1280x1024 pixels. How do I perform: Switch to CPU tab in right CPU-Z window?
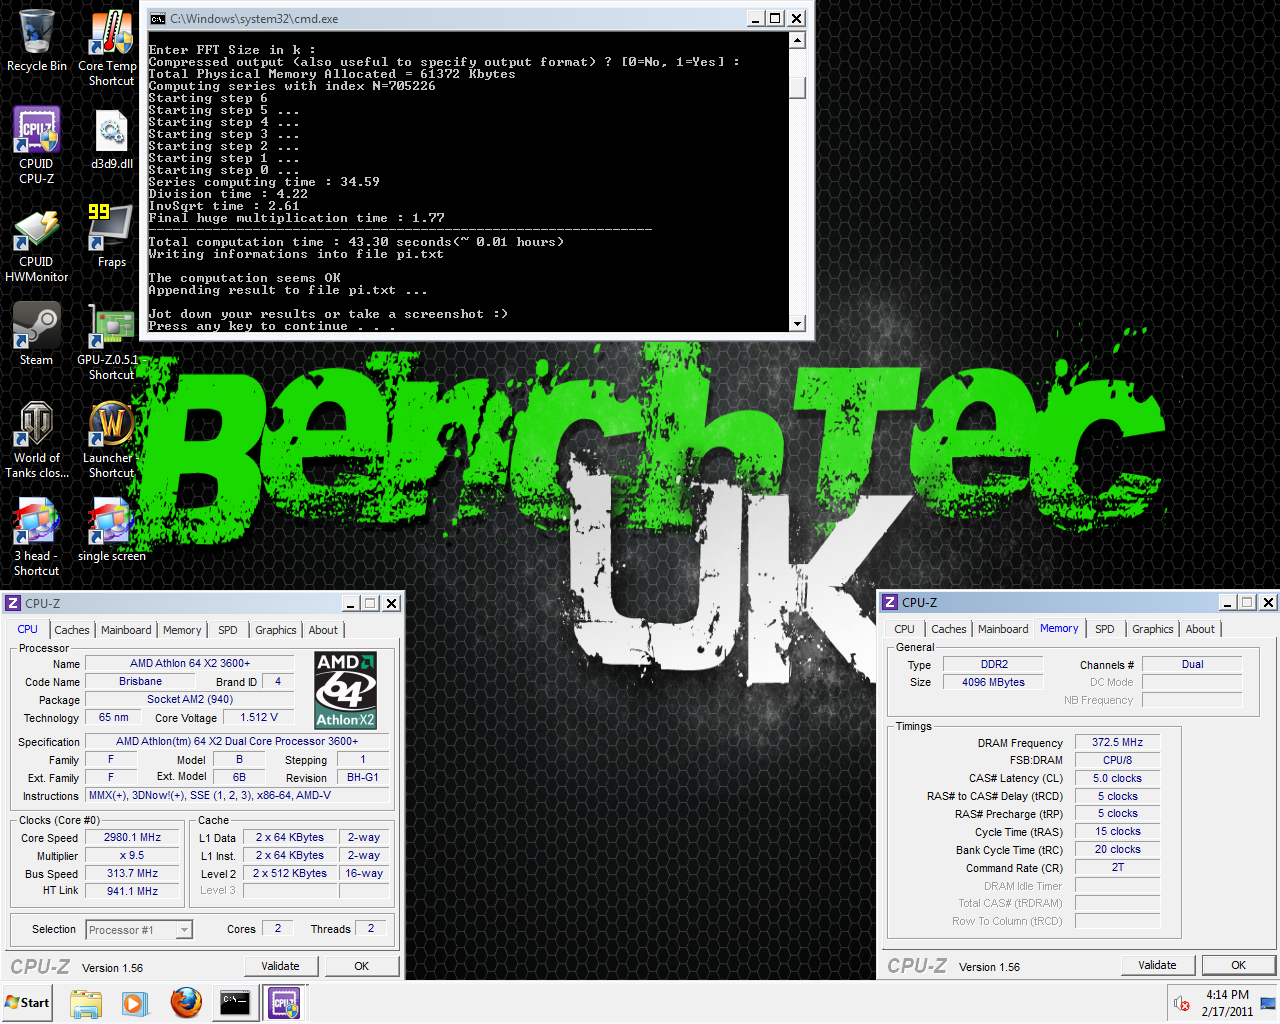pyautogui.click(x=905, y=629)
